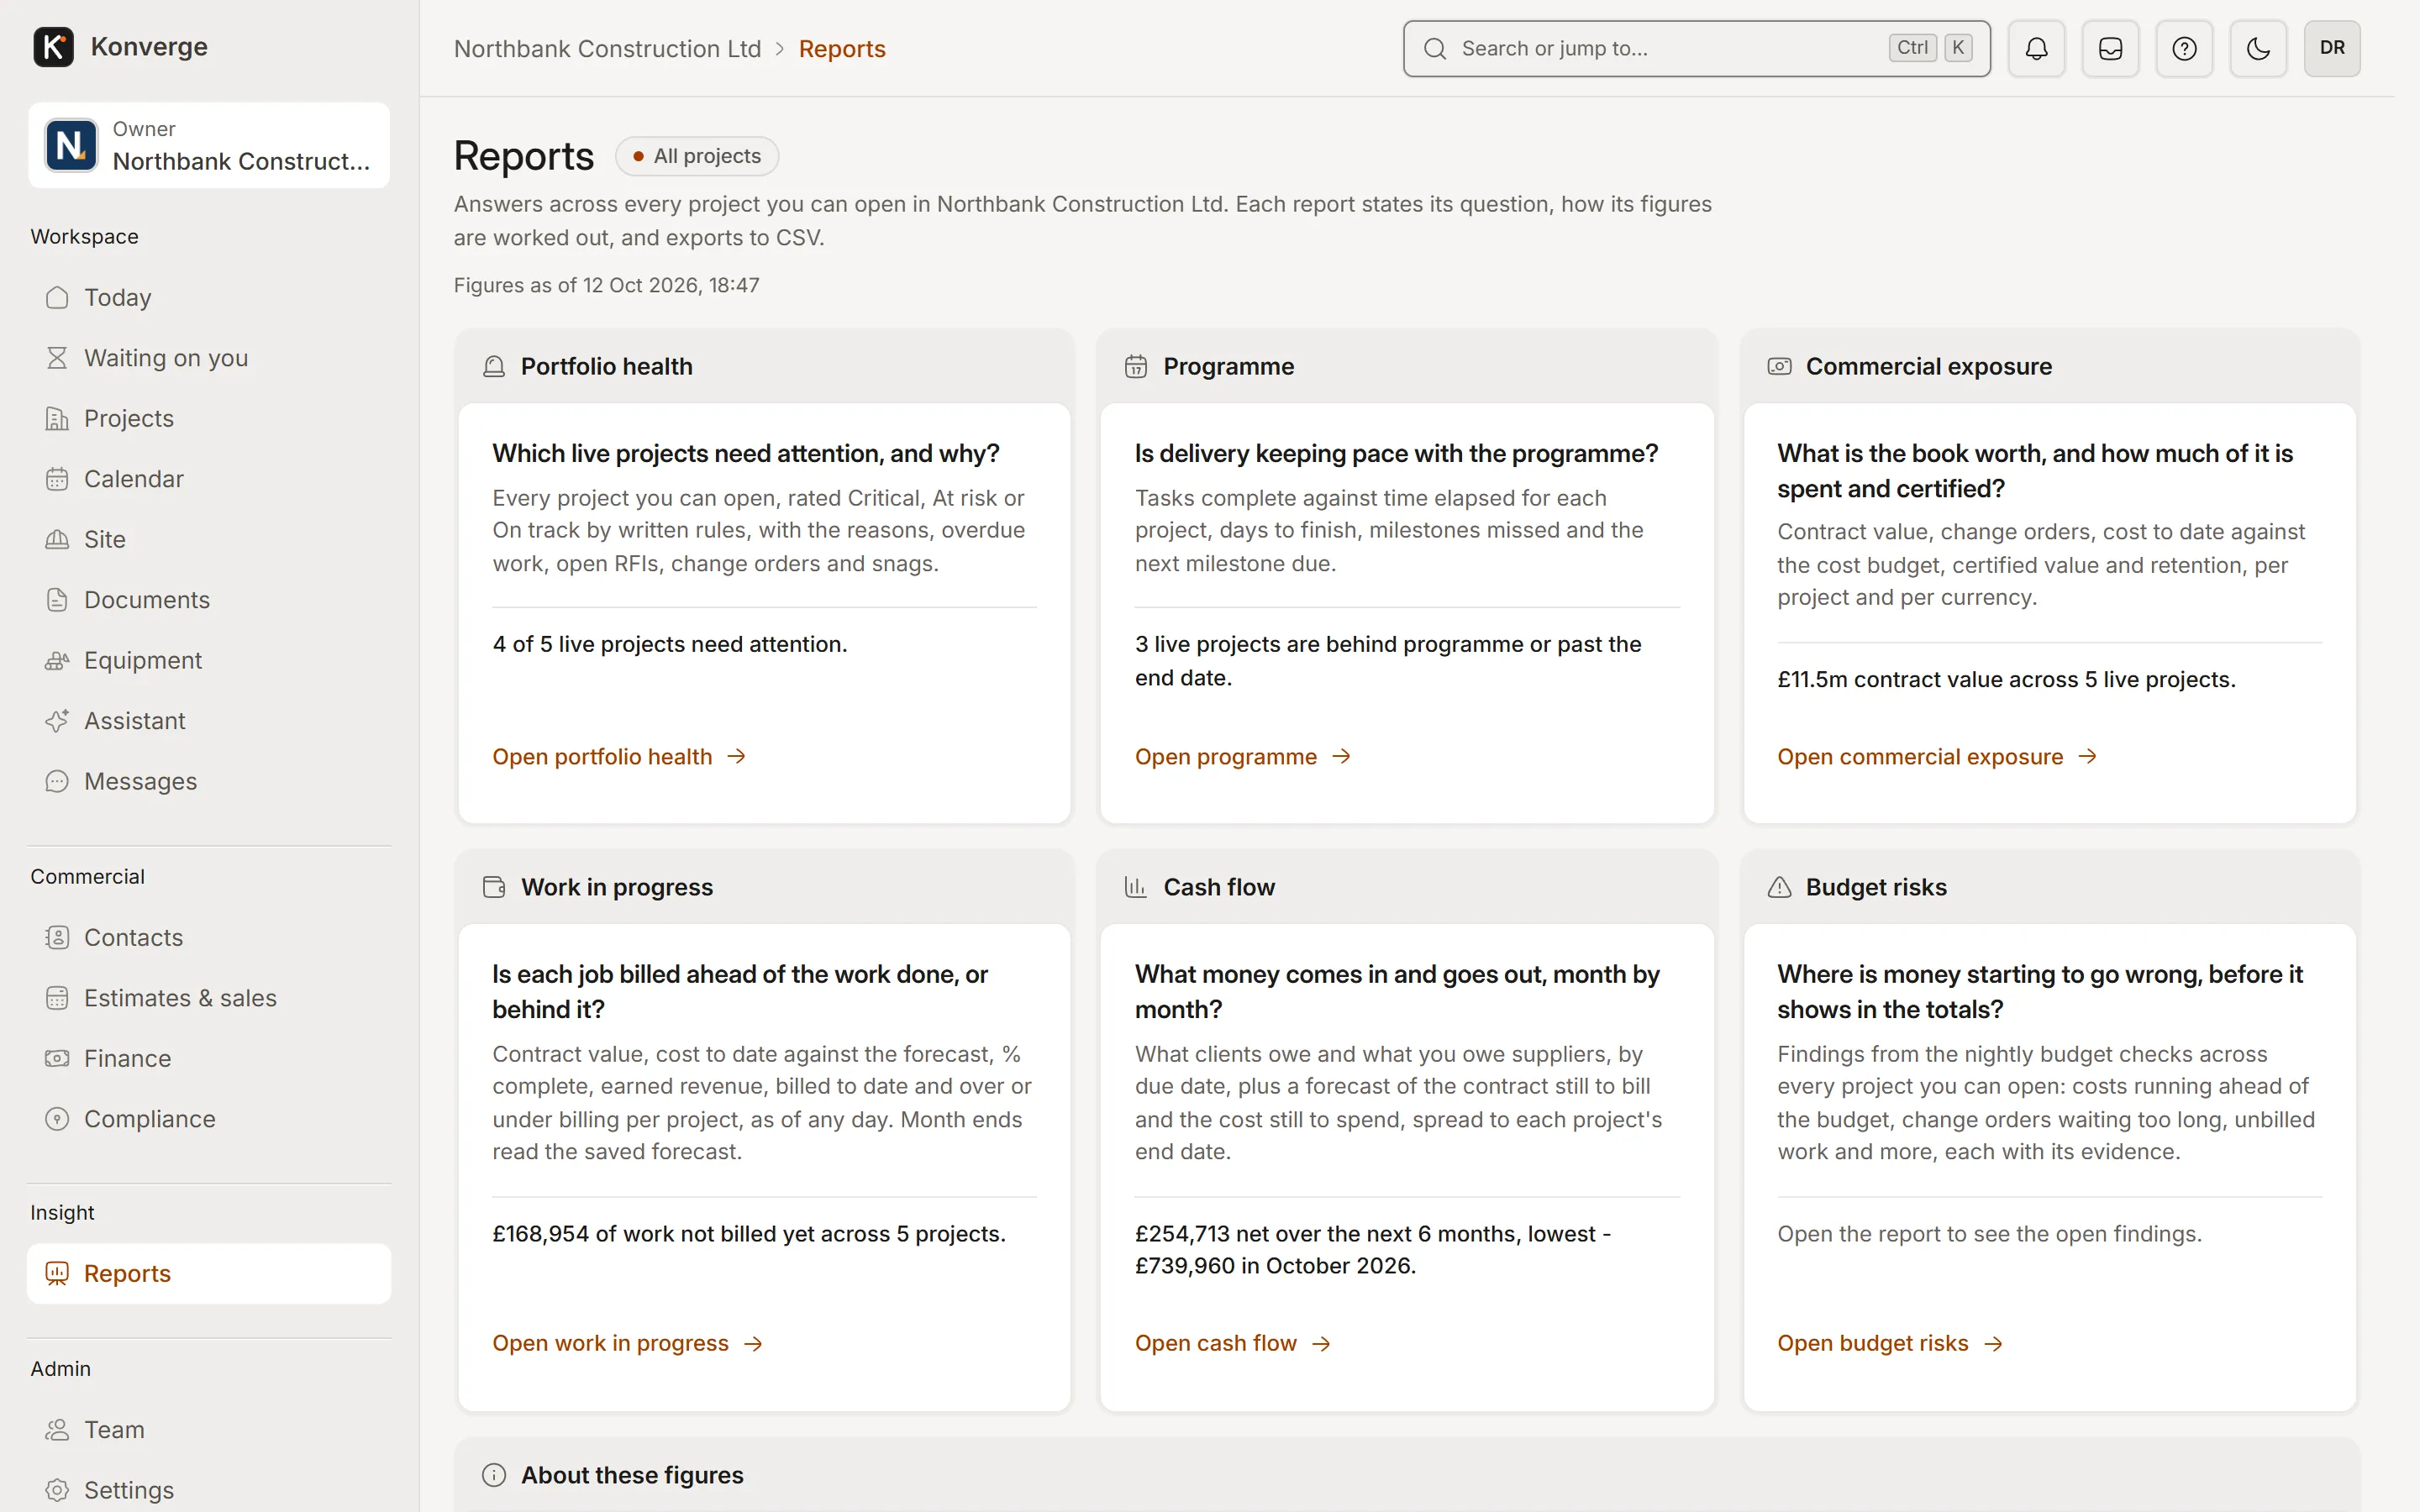Open Messages in the sidebar
This screenshot has height=1512, width=2420.
coord(209,781)
